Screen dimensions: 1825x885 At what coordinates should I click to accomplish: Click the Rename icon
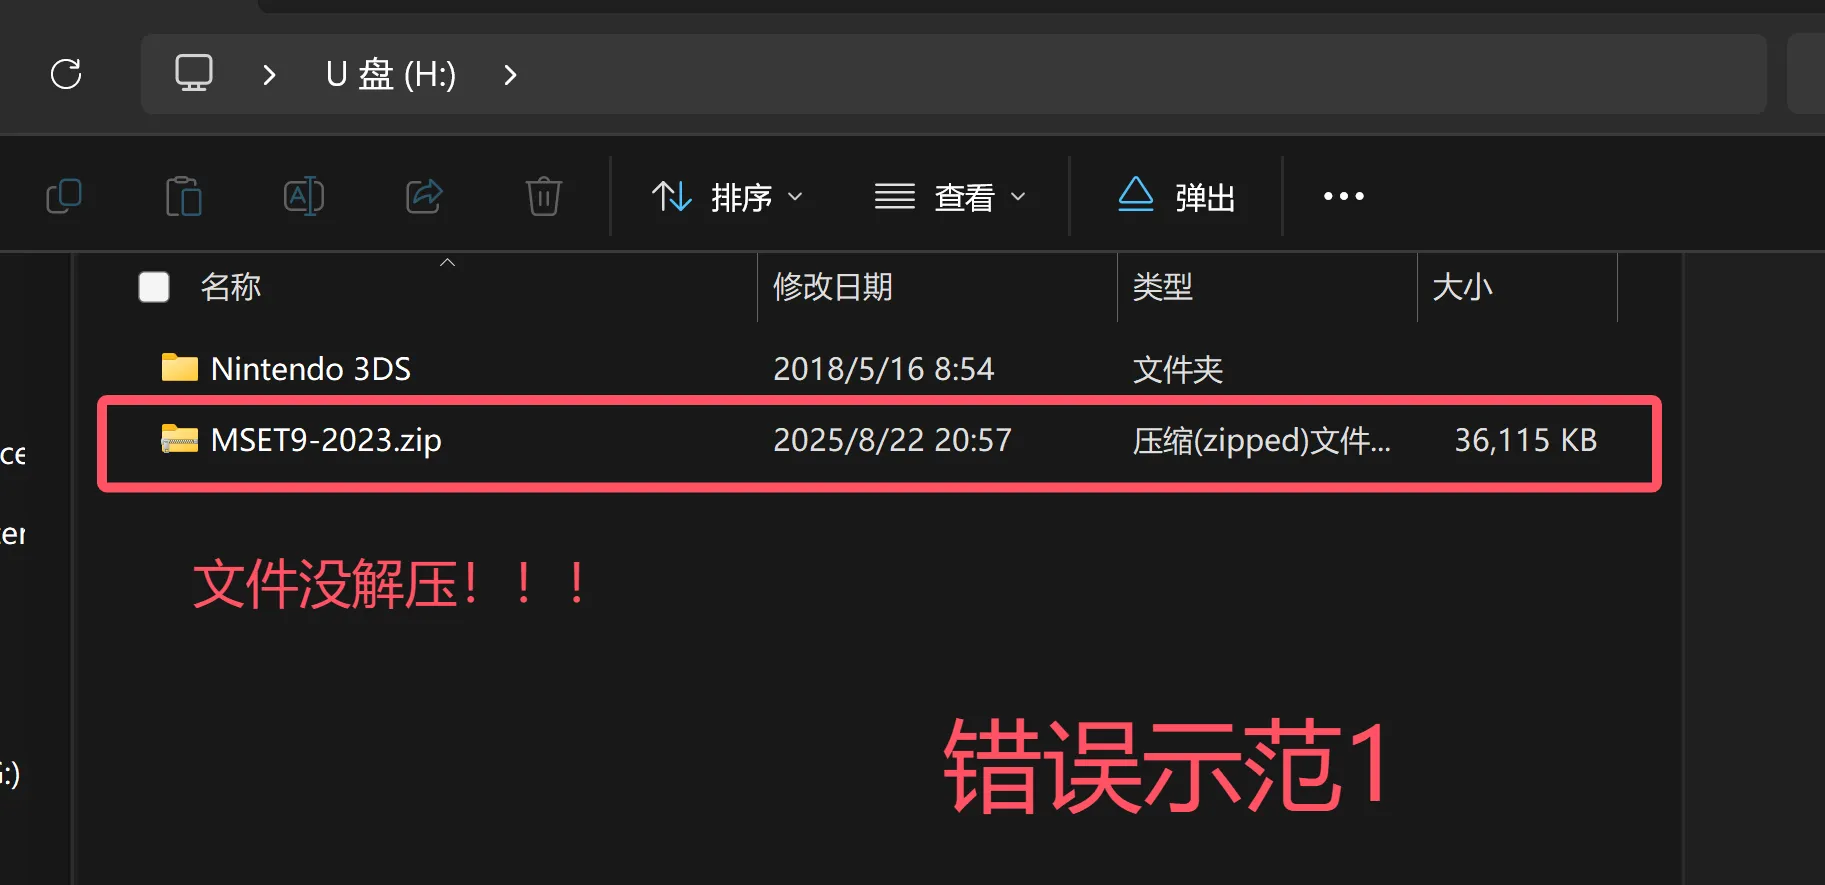click(x=304, y=196)
